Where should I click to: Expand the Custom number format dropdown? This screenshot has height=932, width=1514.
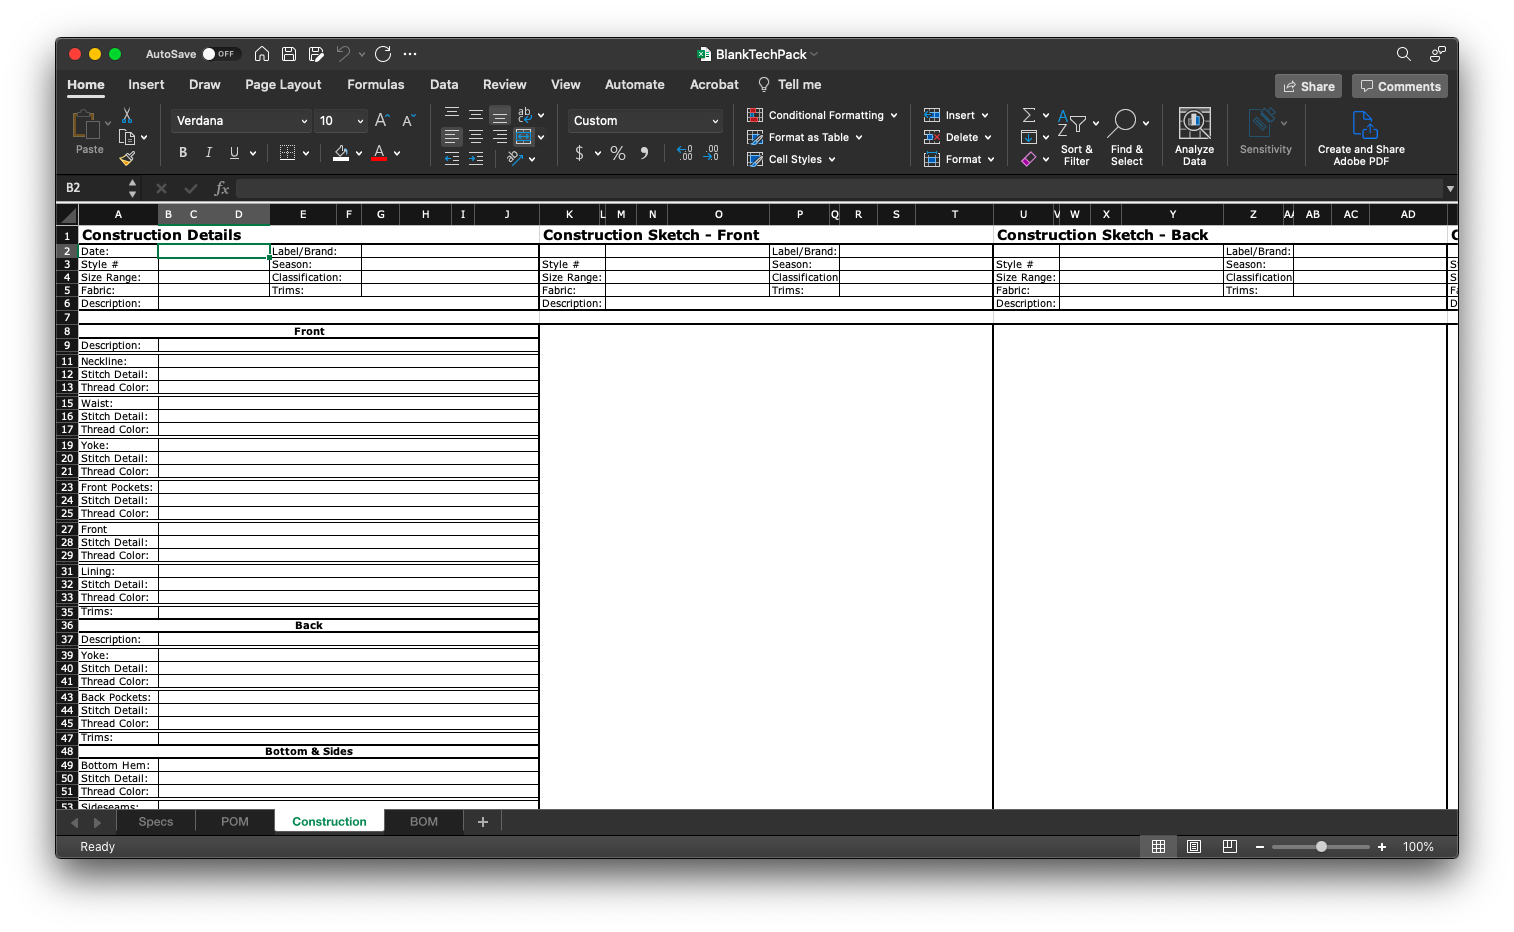tap(645, 121)
